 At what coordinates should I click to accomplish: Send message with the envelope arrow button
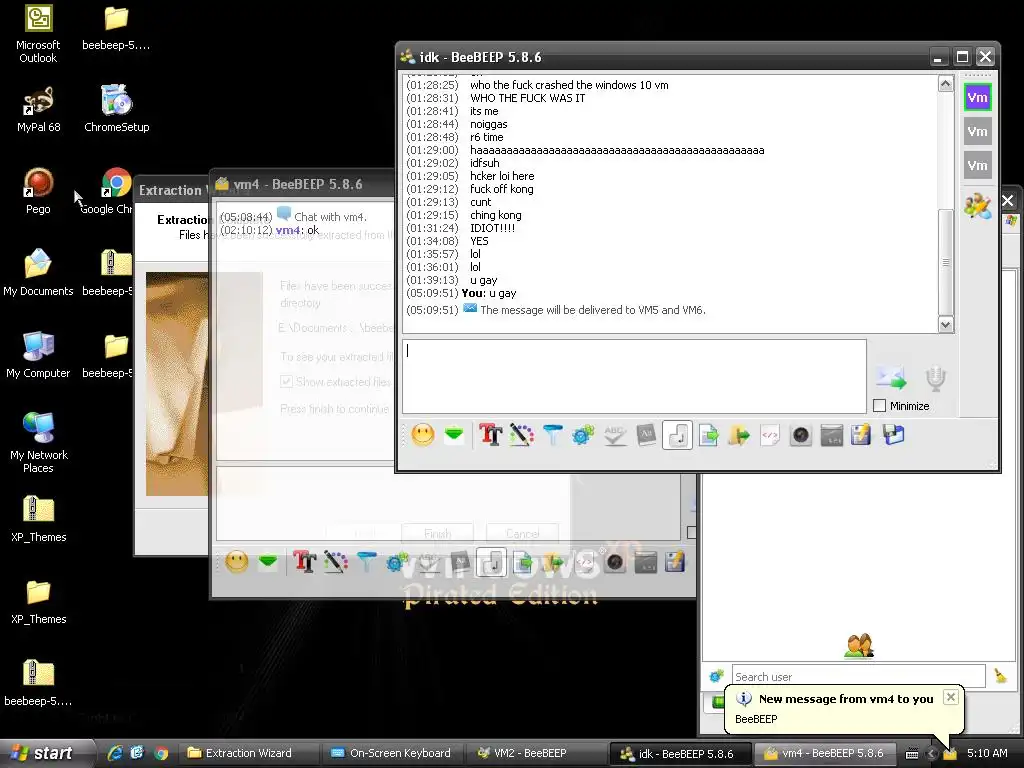[x=891, y=377]
